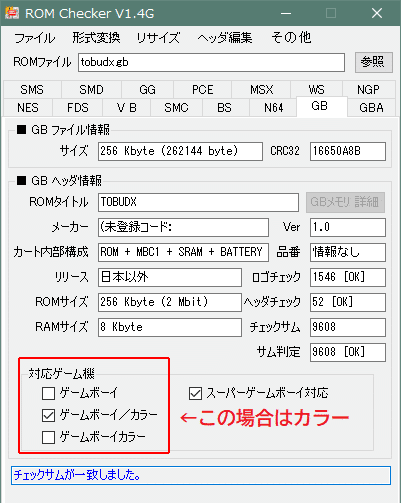The width and height of the screenshot is (401, 503).
Task: Open the リサイズ menu
Action: click(x=158, y=38)
